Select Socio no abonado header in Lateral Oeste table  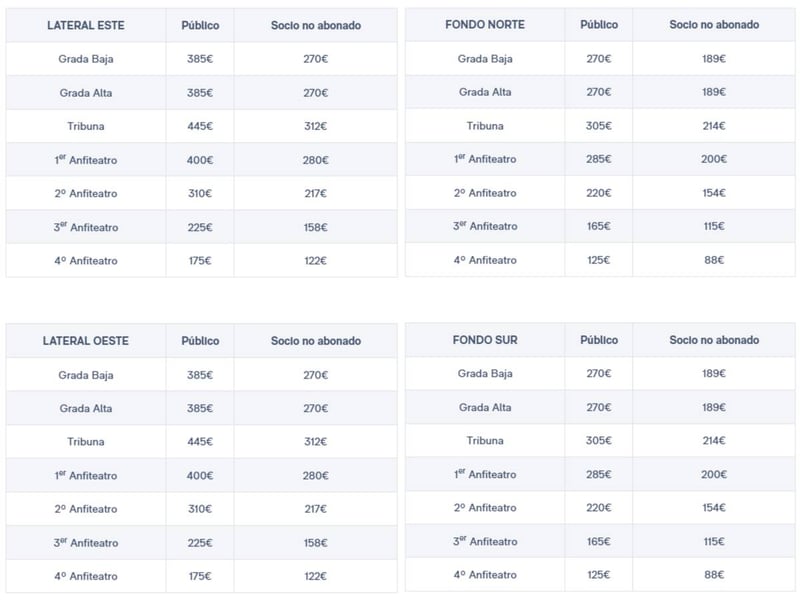315,341
